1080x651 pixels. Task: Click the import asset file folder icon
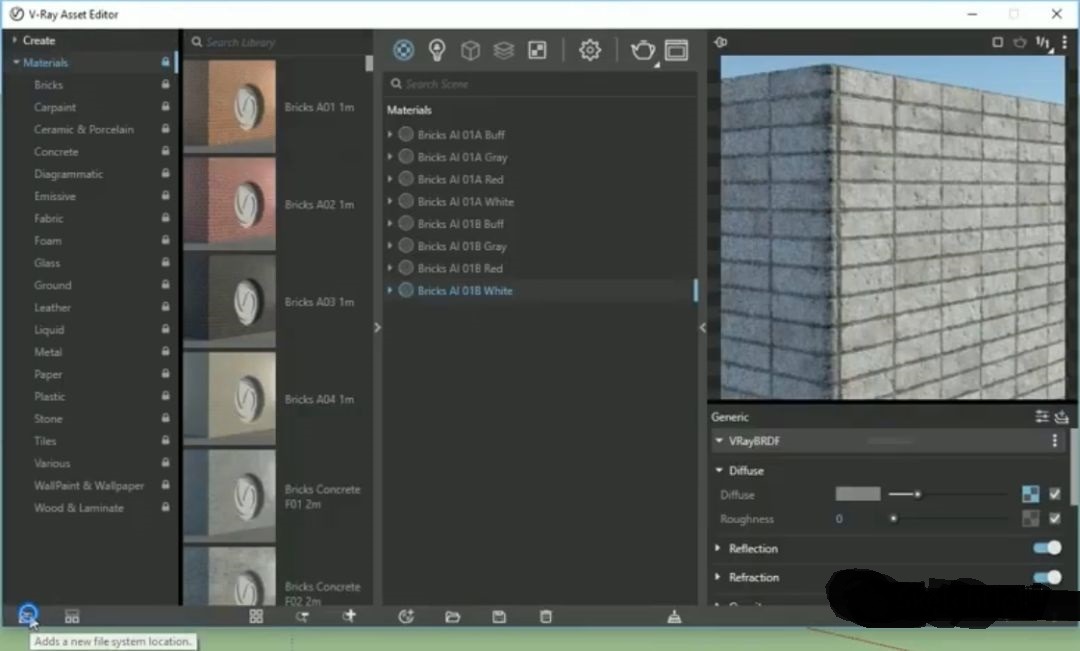tap(453, 617)
